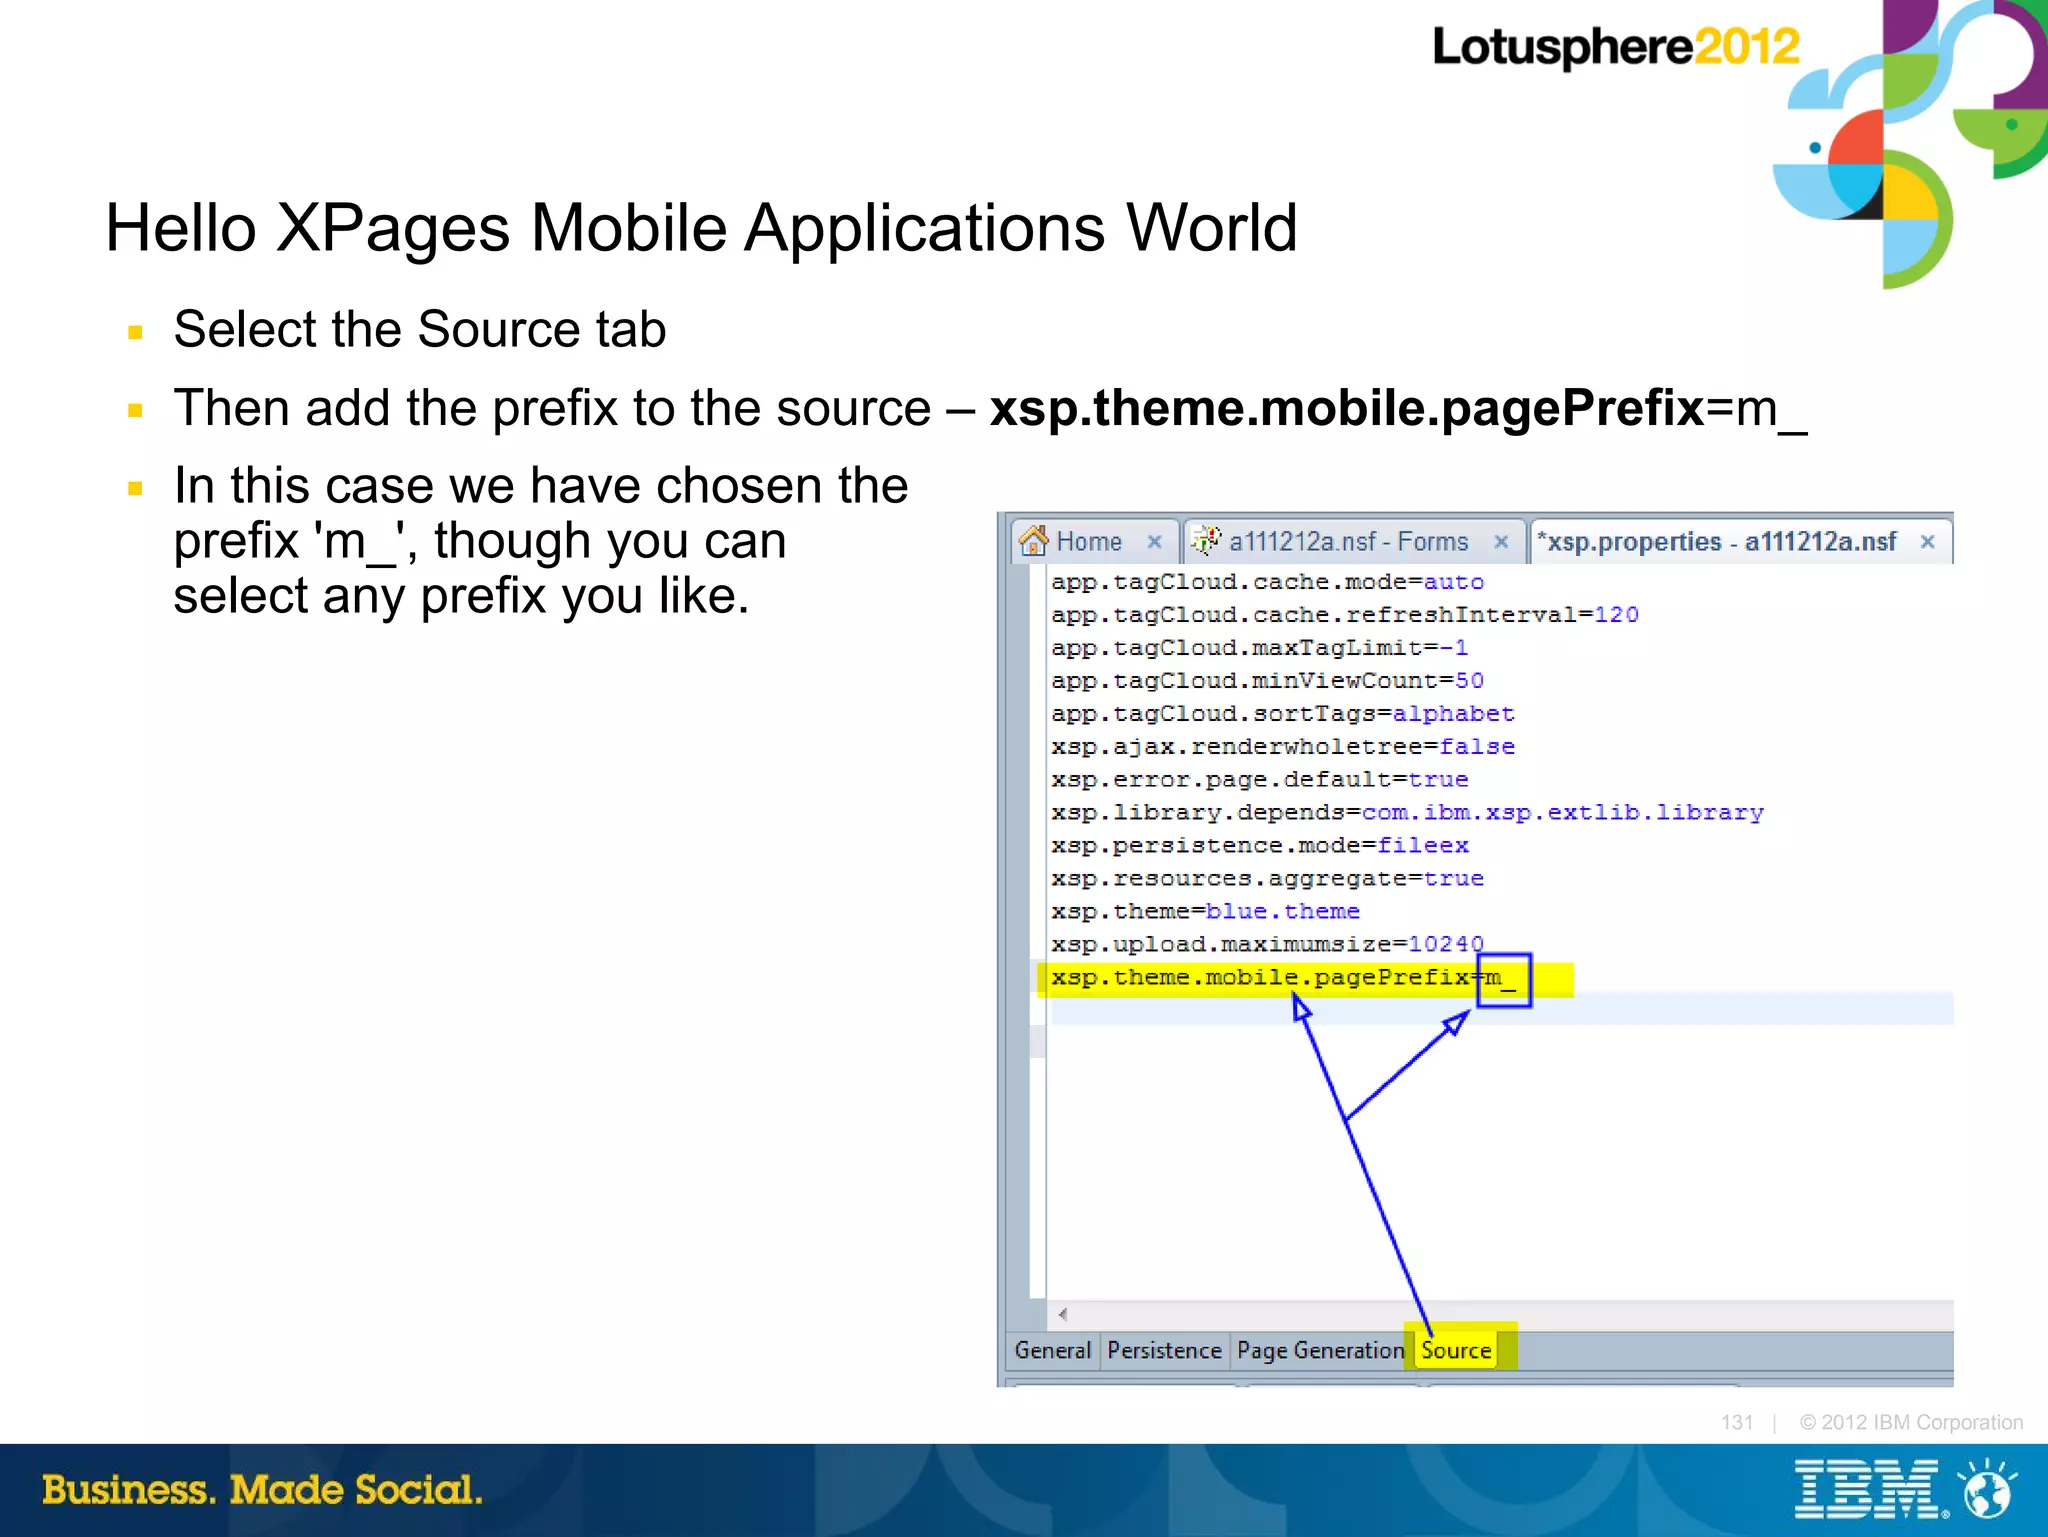Screen dimensions: 2048x1537
Task: Click line app.tagCloud.cache.mode=auto
Action: coord(1267,582)
